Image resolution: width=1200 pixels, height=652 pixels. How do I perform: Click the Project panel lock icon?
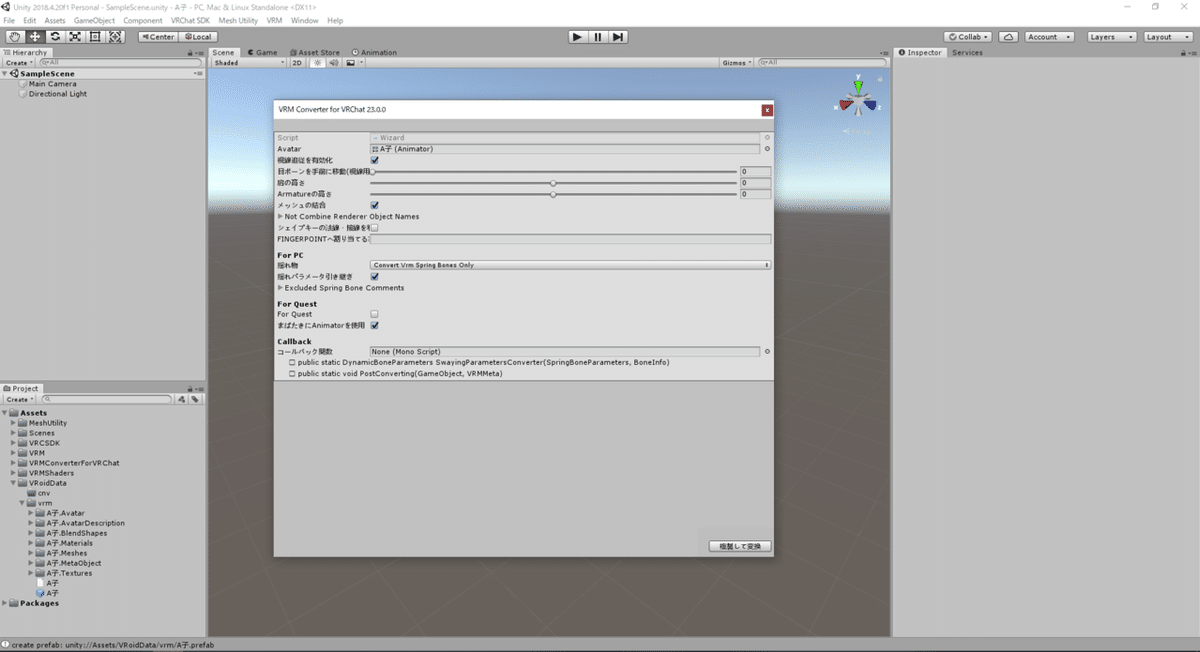coord(189,388)
